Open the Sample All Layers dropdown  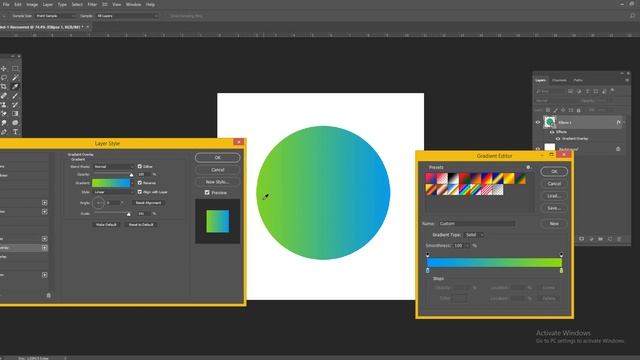(127, 16)
